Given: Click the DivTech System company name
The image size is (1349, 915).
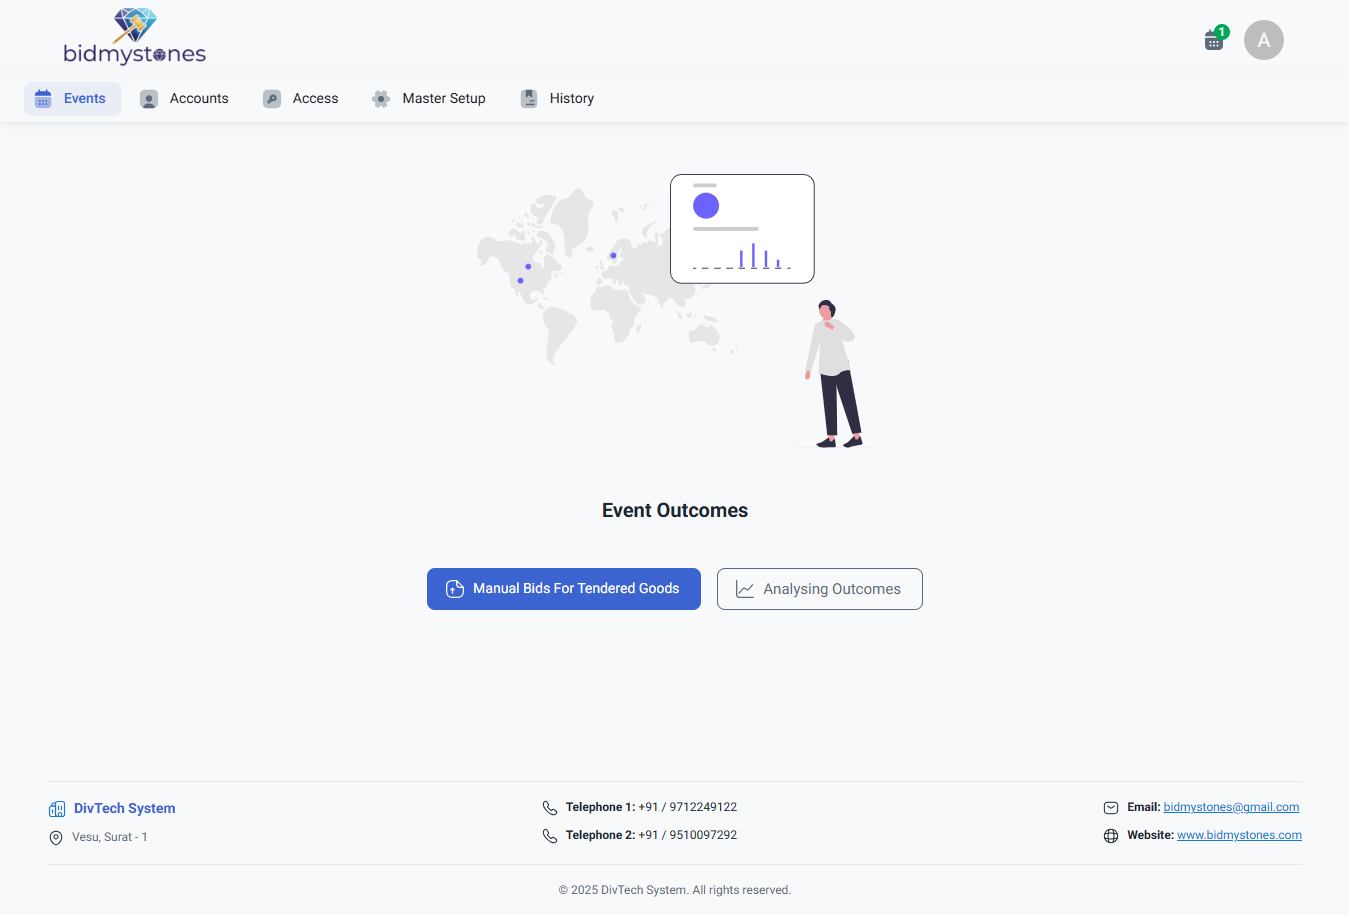Looking at the screenshot, I should (125, 808).
